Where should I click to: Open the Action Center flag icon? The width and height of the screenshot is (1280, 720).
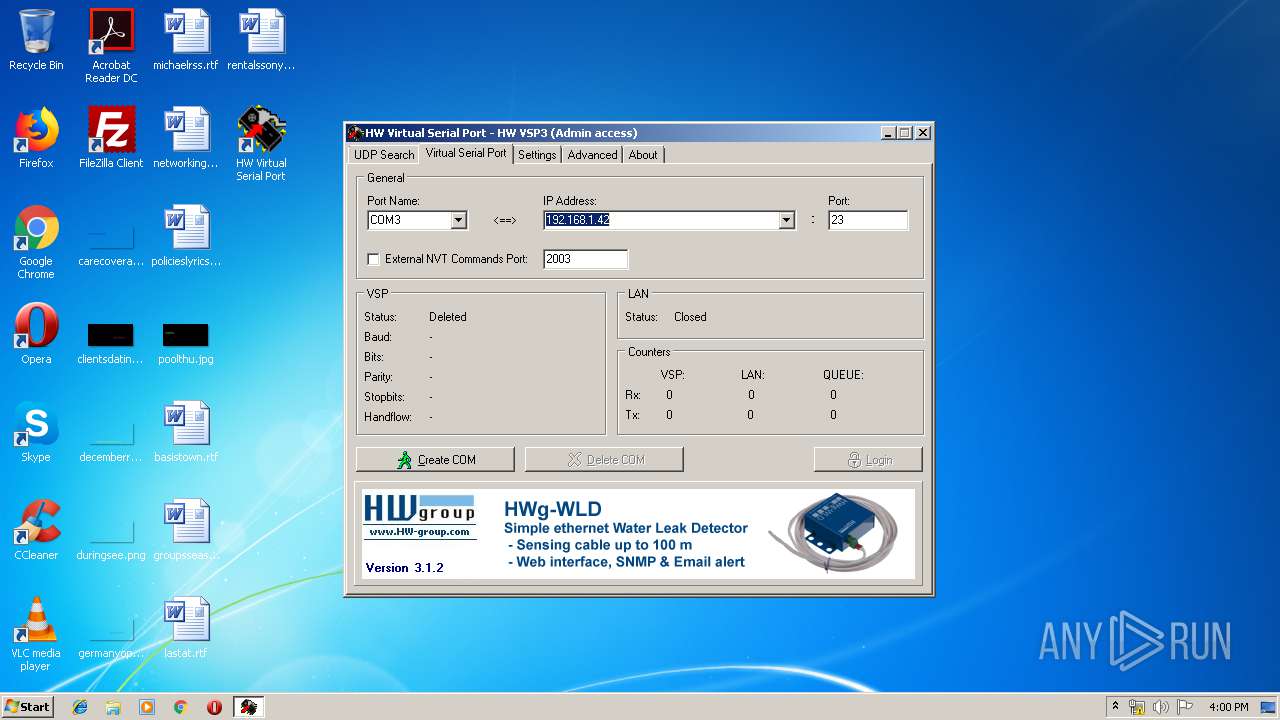tap(1185, 707)
